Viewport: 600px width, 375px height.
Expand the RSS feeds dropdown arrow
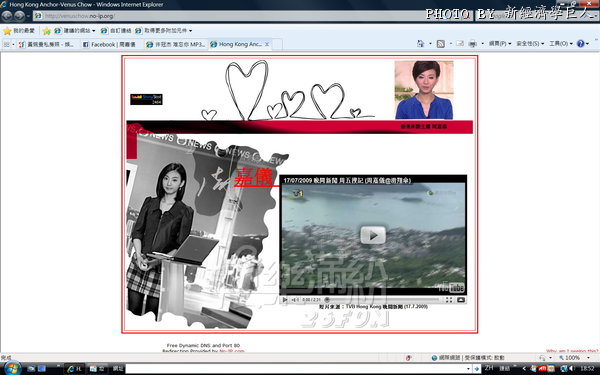[x=450, y=44]
